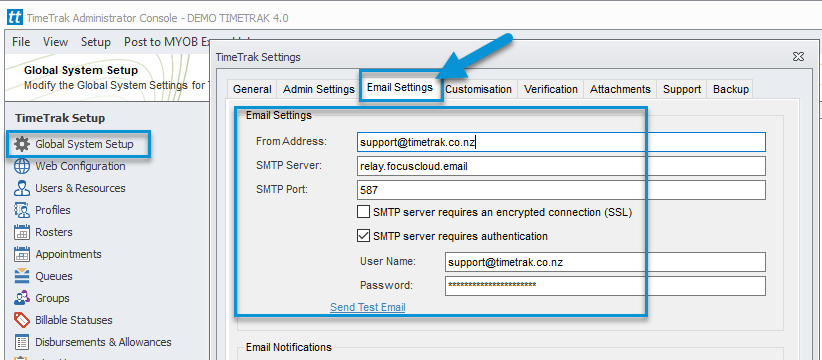Open the View menu

click(56, 42)
